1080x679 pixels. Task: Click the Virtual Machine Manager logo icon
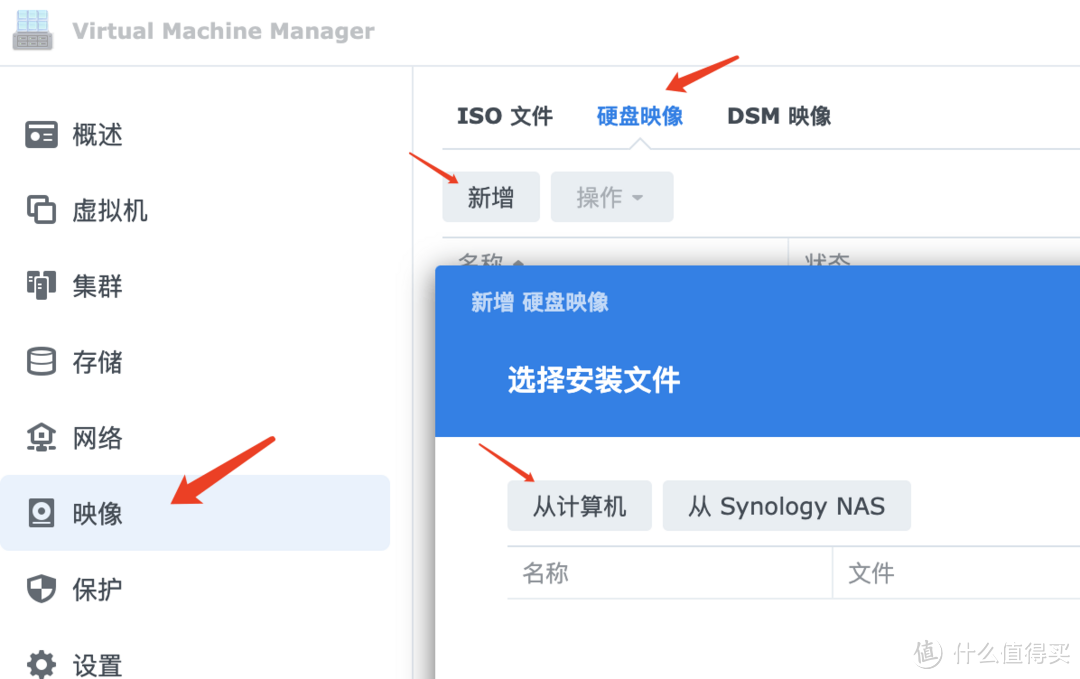[32, 30]
